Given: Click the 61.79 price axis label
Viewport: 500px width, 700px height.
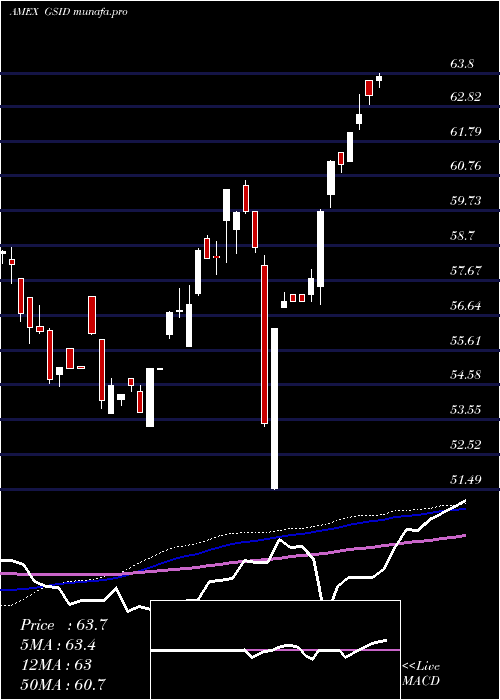Looking at the screenshot, I should coord(465,132).
